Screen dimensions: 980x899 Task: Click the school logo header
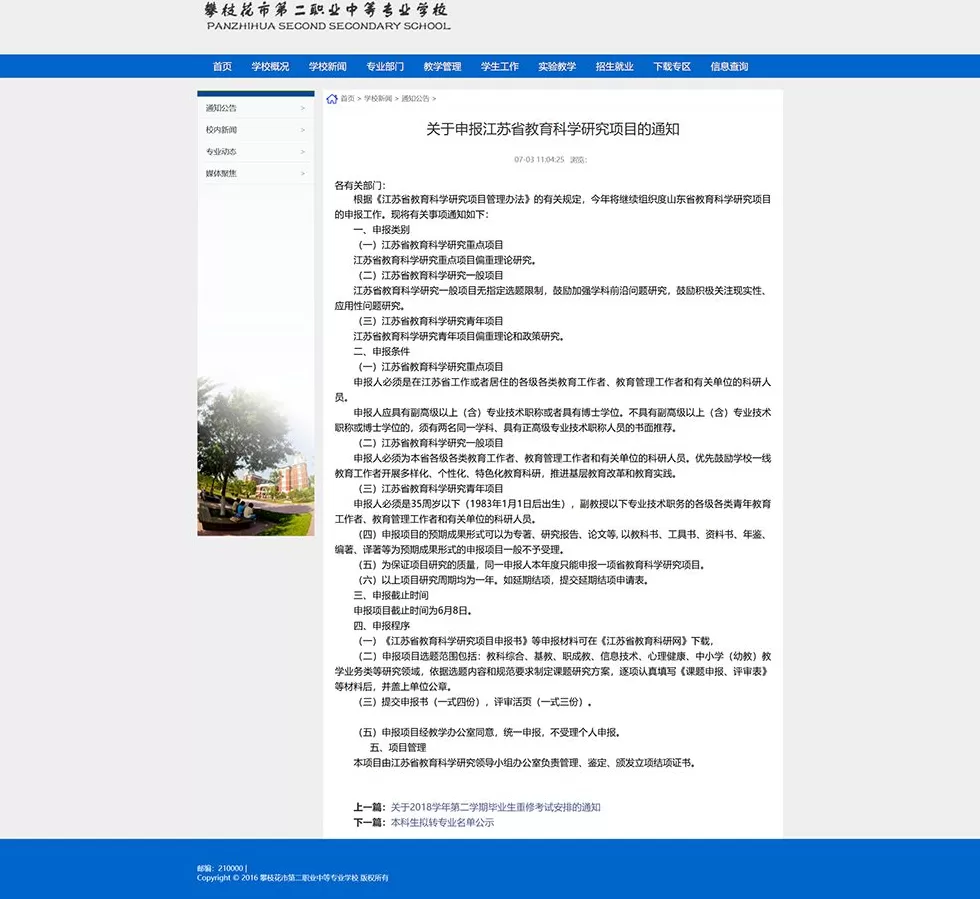pos(327,16)
